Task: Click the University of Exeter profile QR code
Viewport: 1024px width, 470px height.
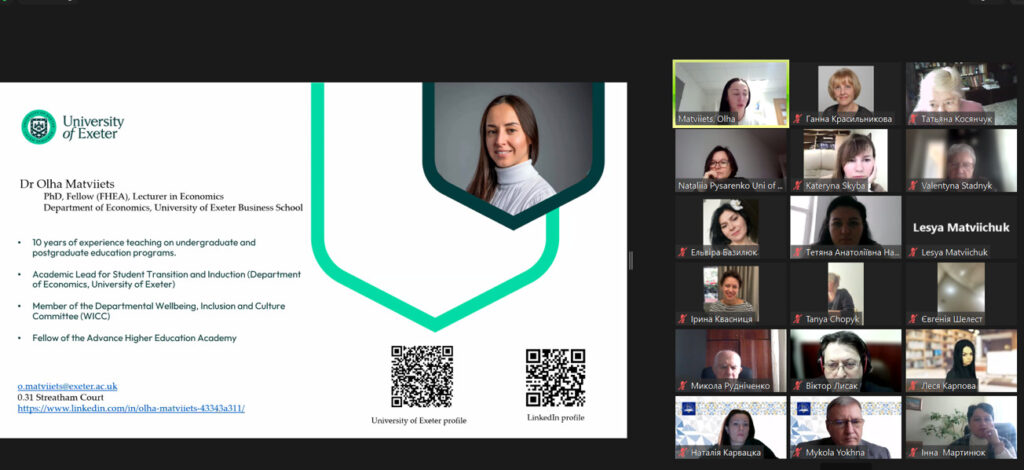Action: [421, 376]
